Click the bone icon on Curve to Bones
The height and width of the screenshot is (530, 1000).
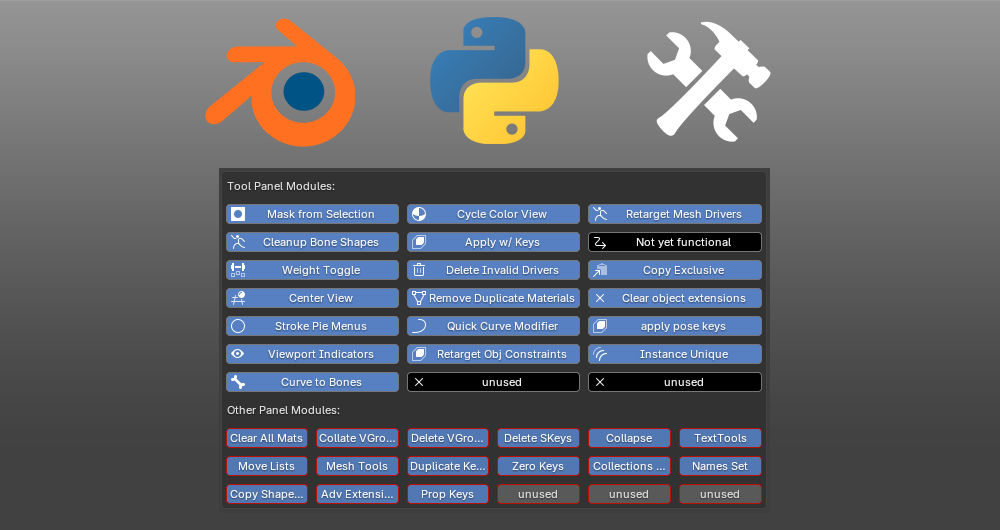(x=238, y=382)
